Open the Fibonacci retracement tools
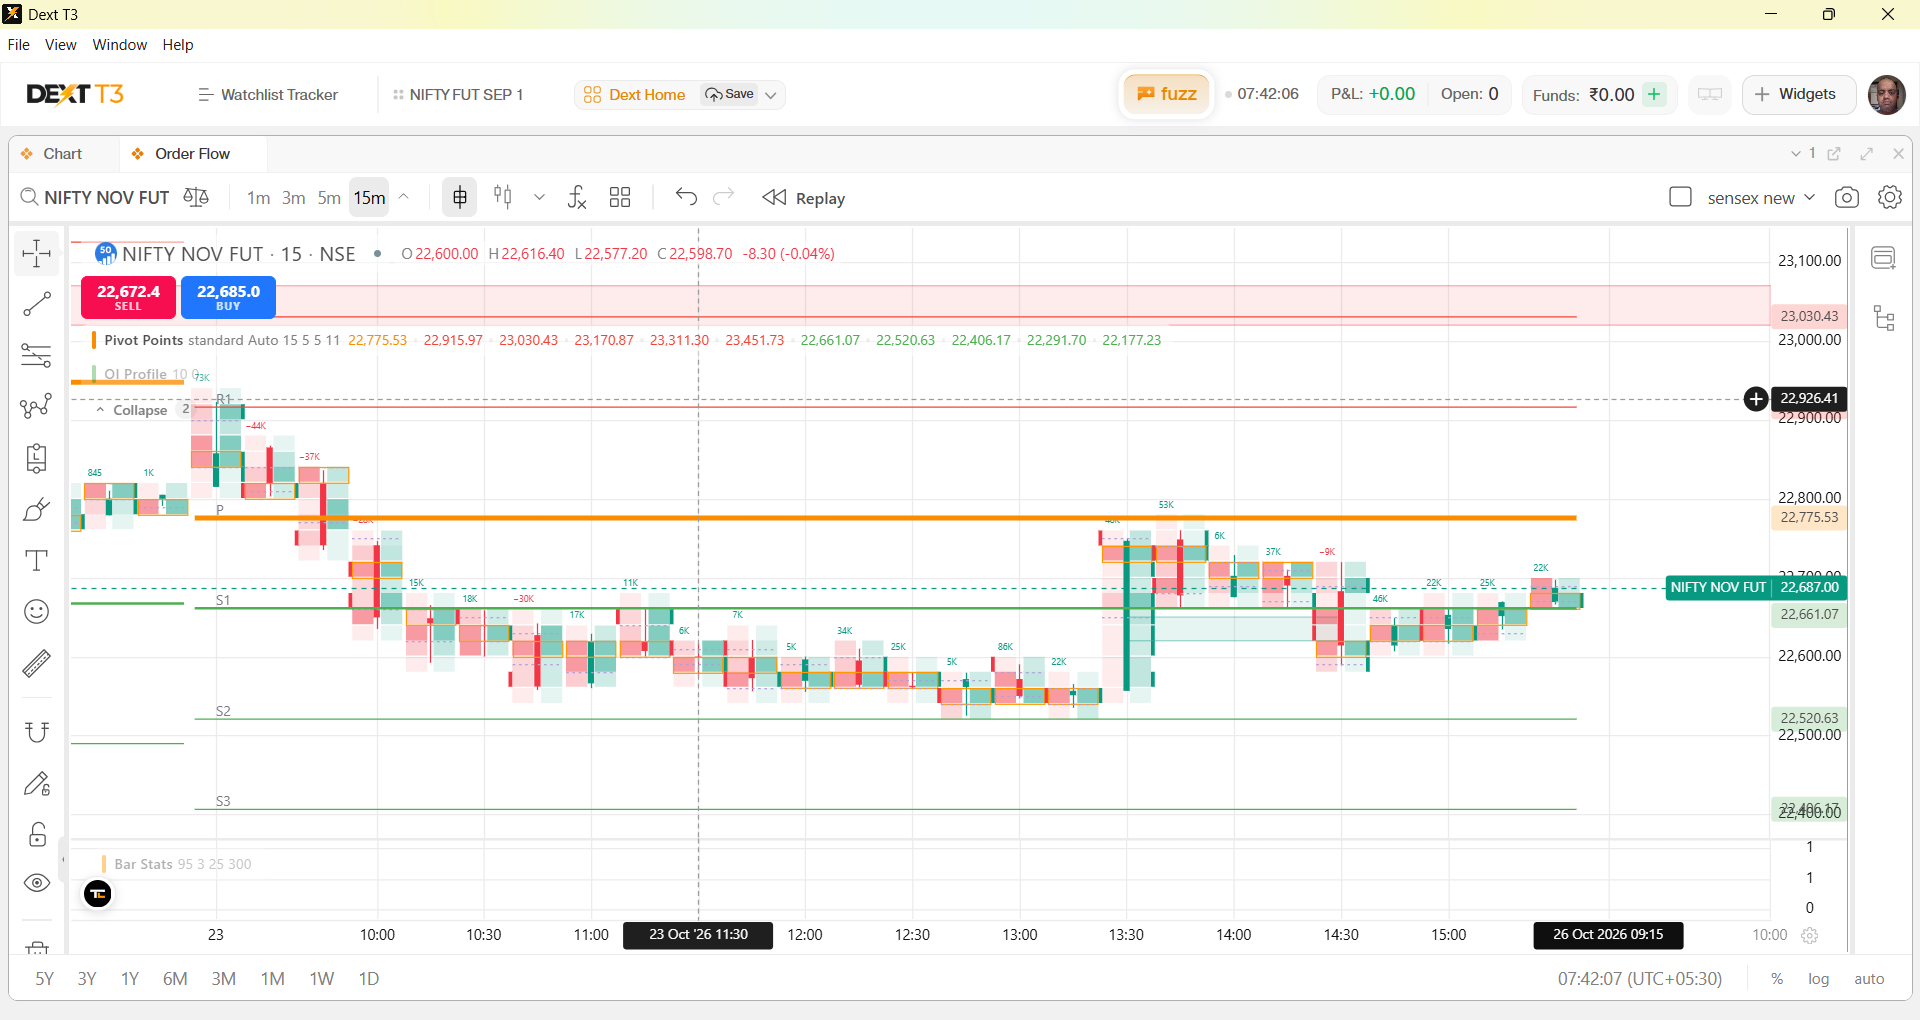 (36, 355)
